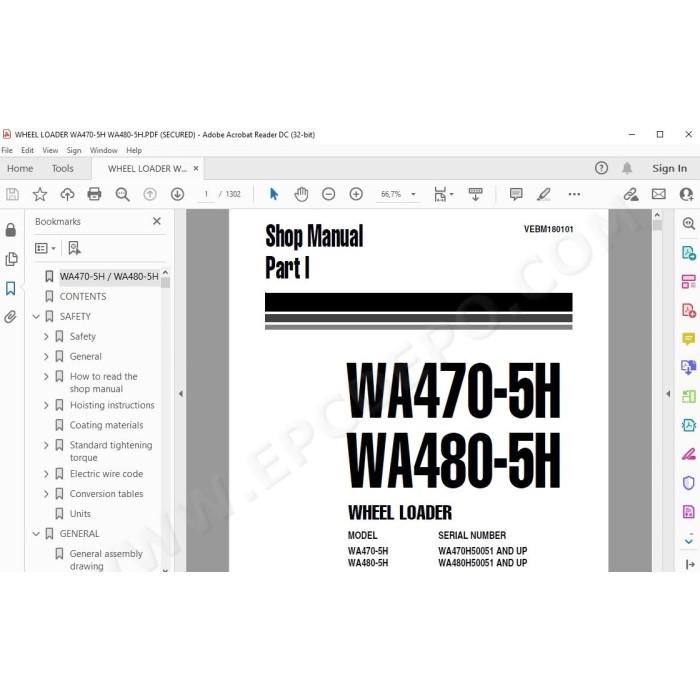The height and width of the screenshot is (700, 700).
Task: Go to previous page arrow button
Action: point(150,194)
